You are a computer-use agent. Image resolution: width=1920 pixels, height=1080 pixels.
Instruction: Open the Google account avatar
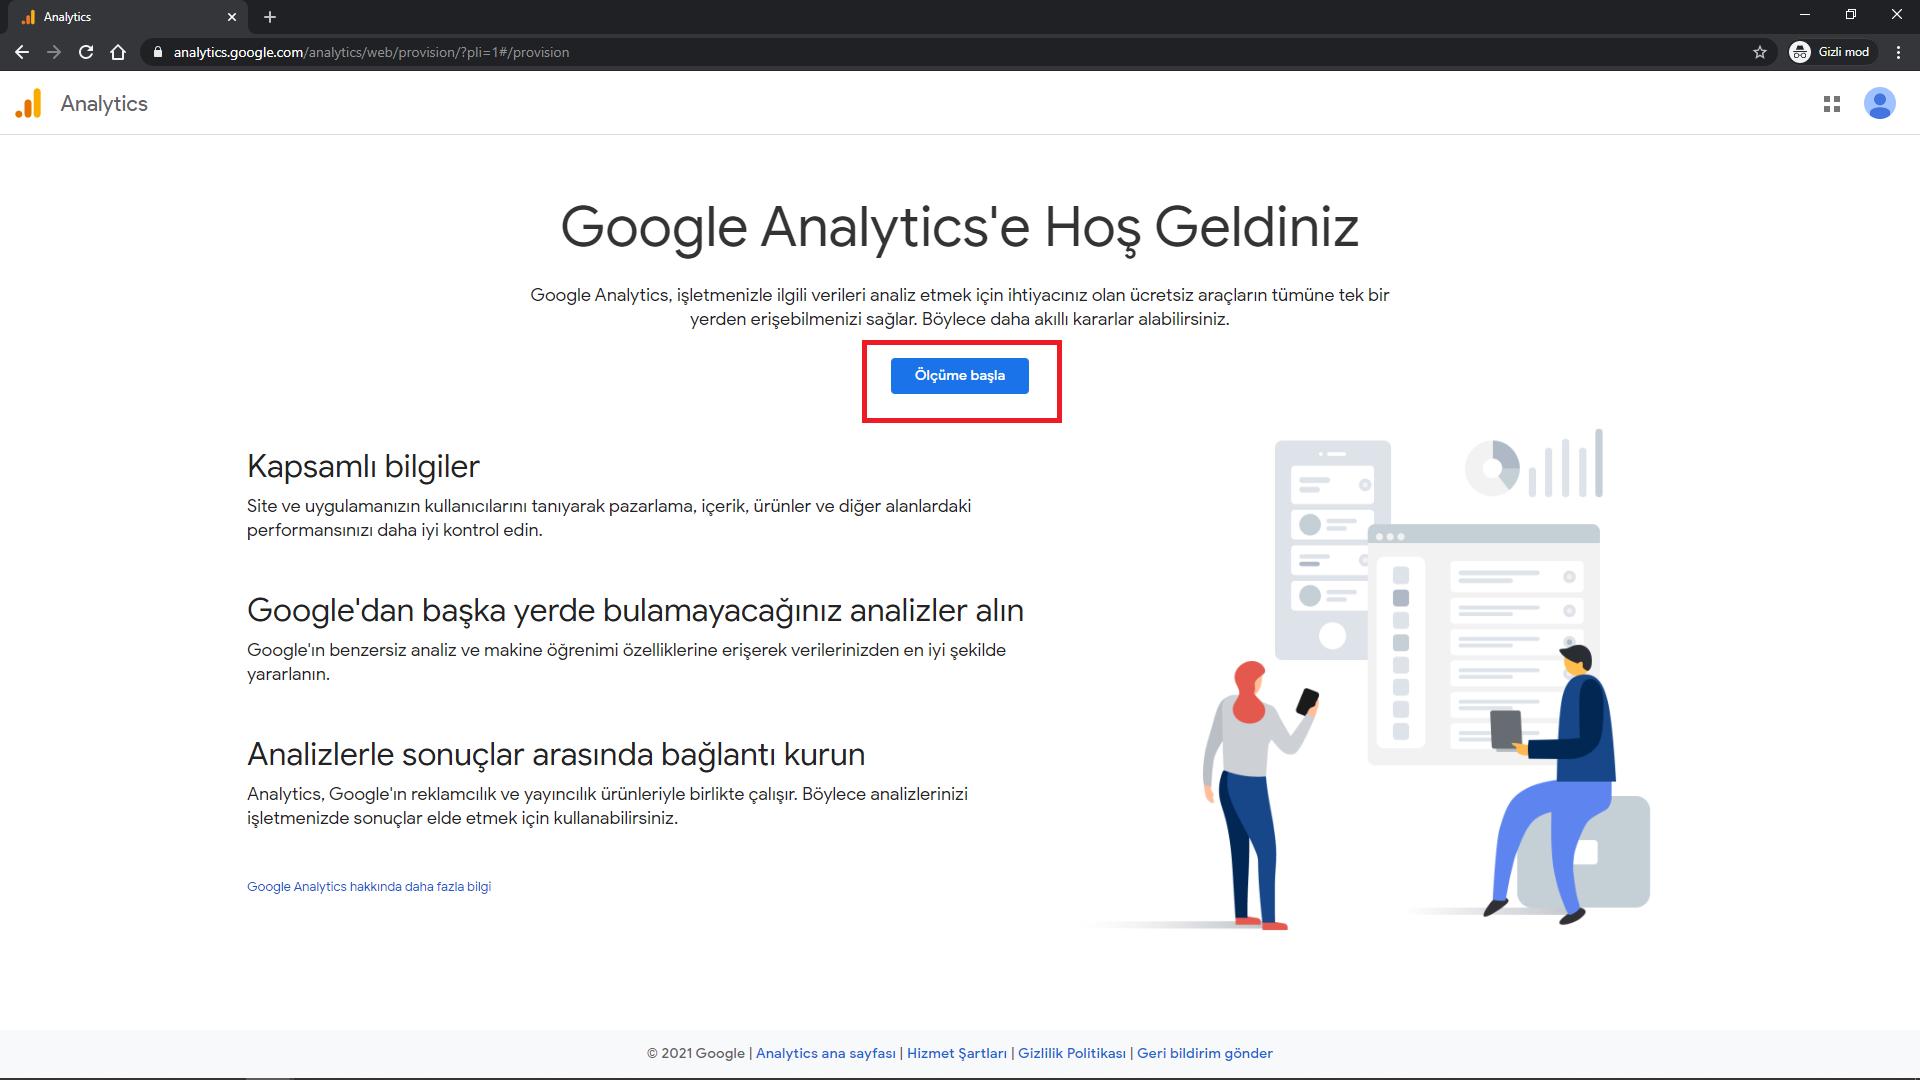(x=1879, y=104)
